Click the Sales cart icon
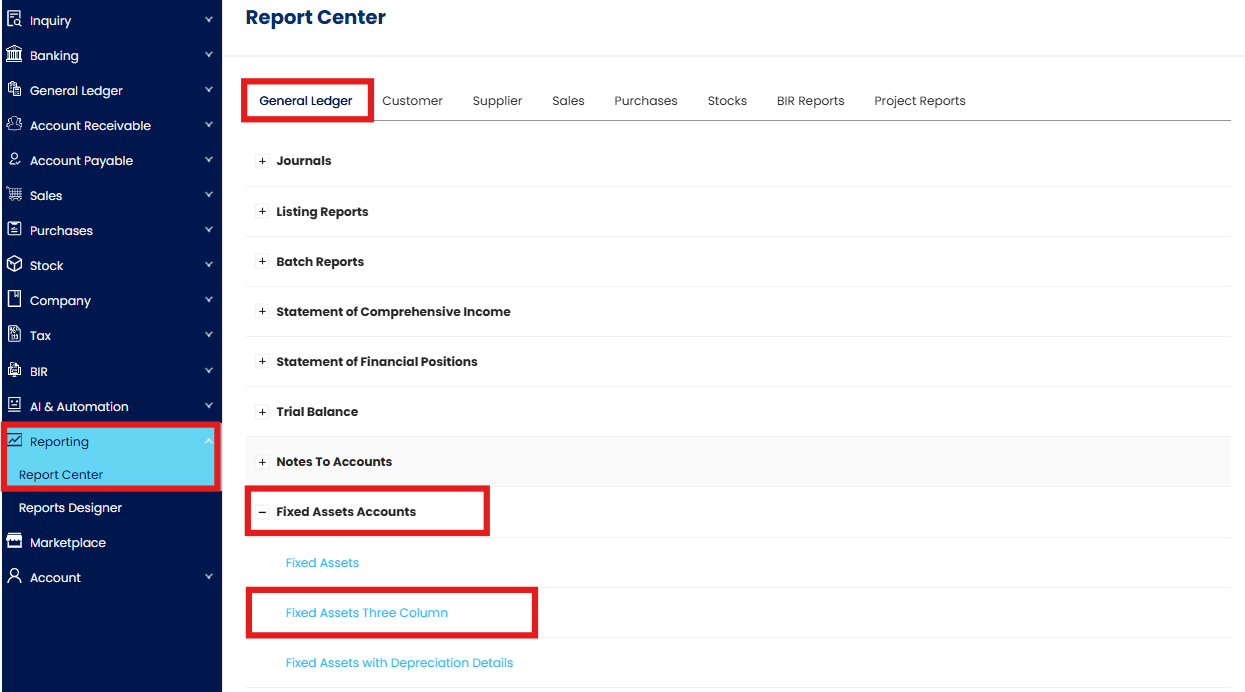This screenshot has height=692, width=1245. 14,194
